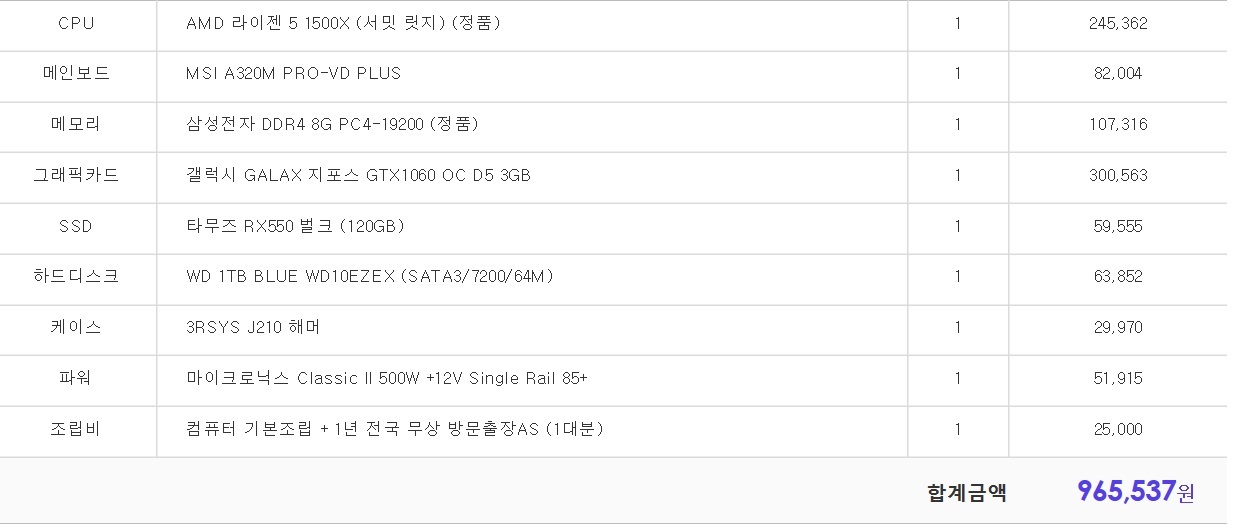Click the 컴퓨터 기본조립 assembly service entry
Screen dimensions: 1238x524
click(394, 429)
